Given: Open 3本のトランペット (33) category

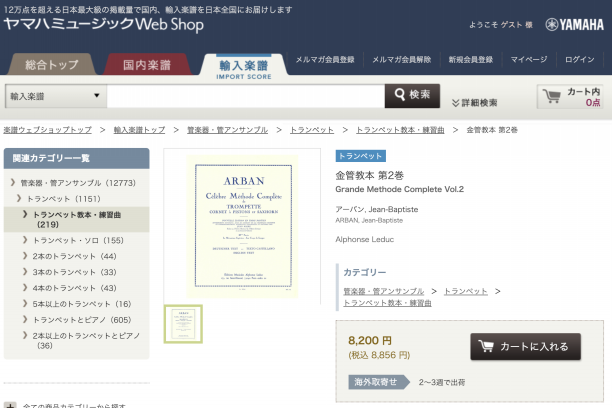Looking at the screenshot, I should (74, 272).
